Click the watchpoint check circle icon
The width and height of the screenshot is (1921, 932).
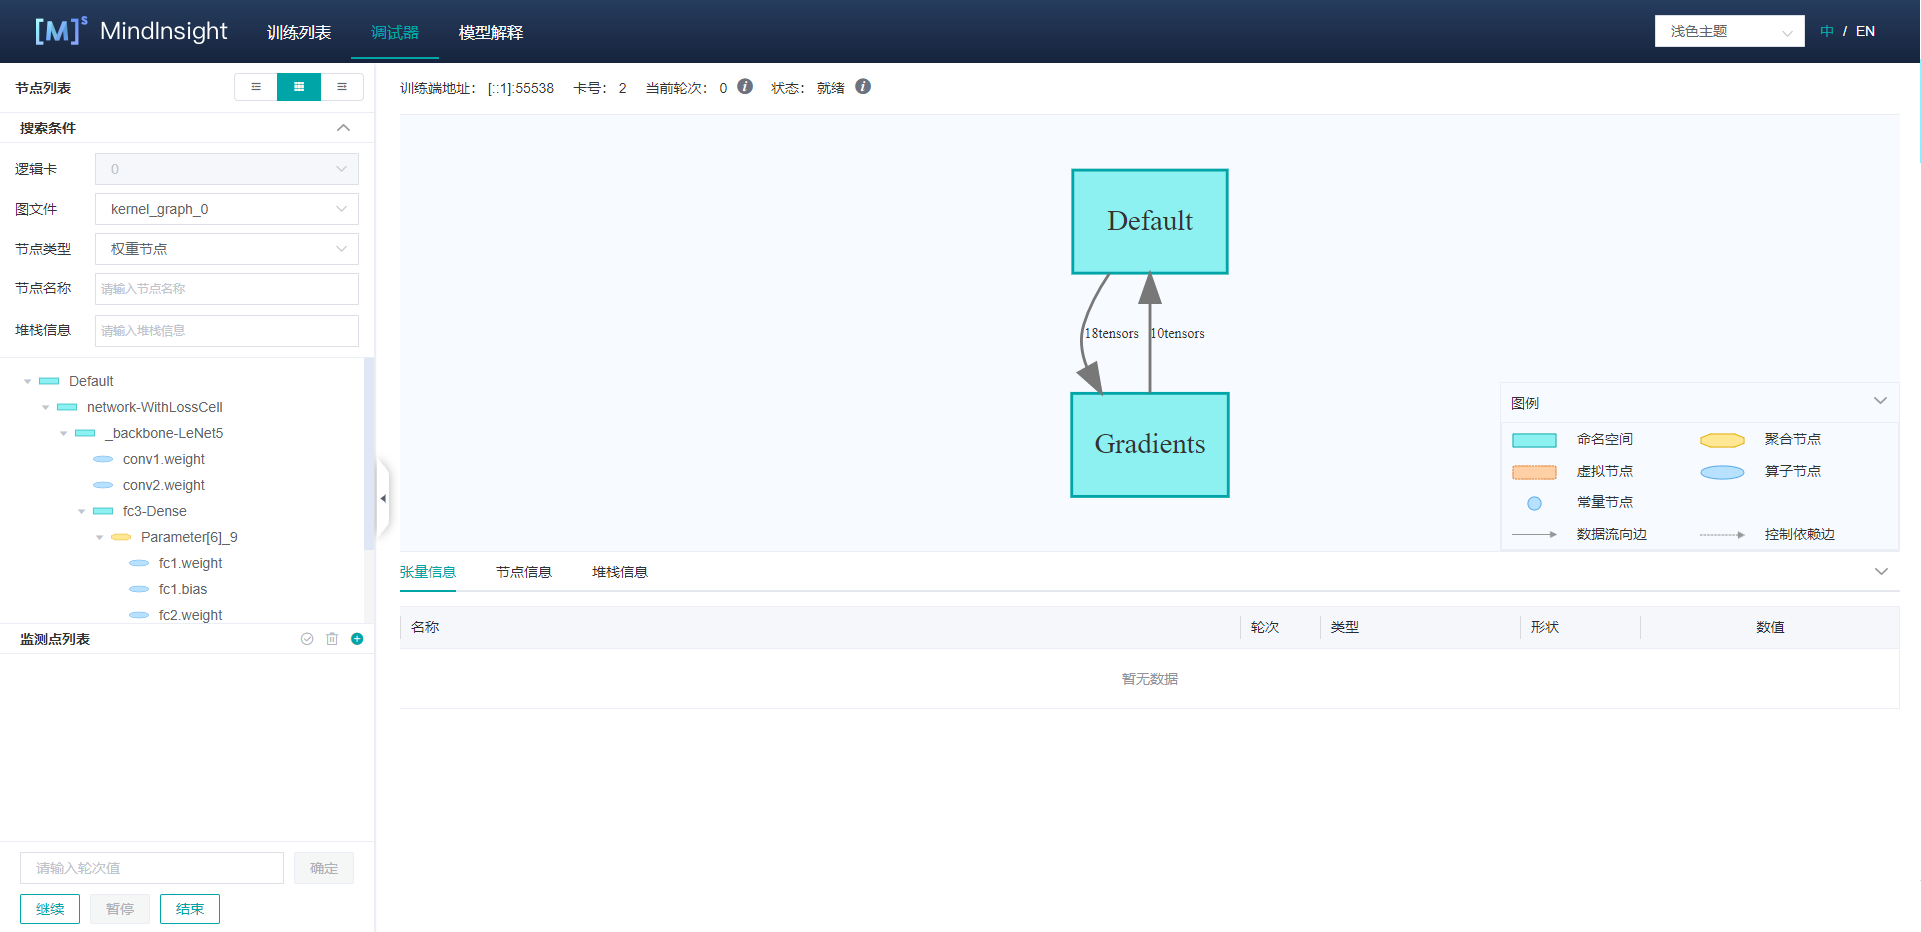click(307, 639)
